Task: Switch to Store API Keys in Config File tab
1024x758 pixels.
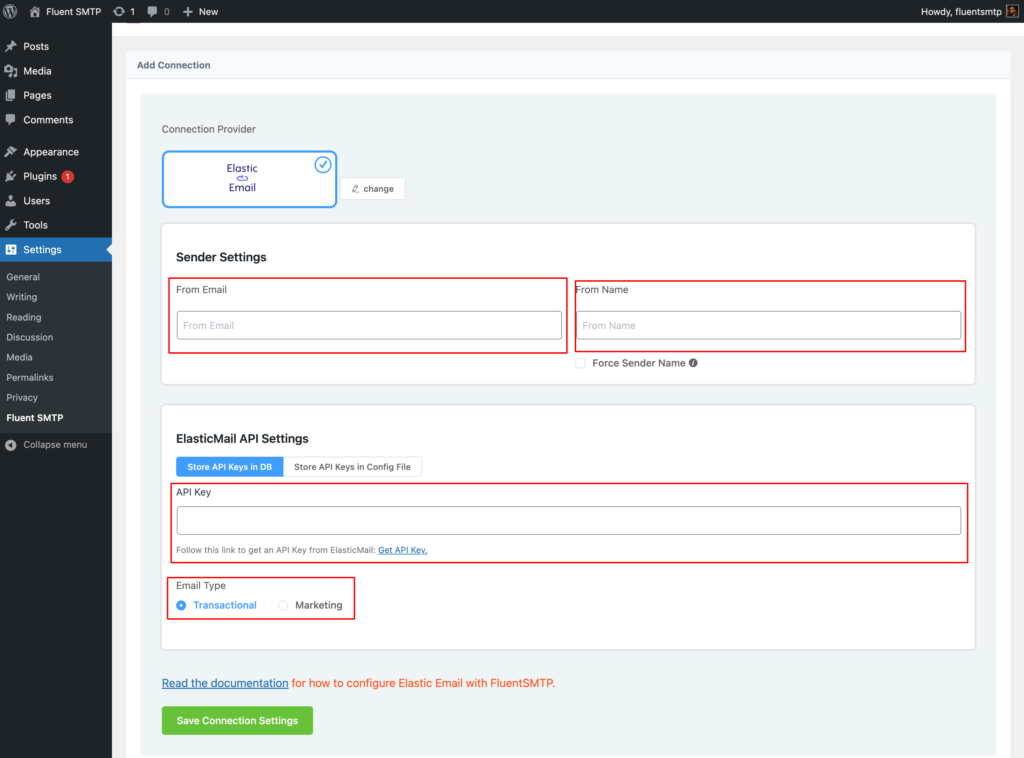Action: click(x=353, y=466)
